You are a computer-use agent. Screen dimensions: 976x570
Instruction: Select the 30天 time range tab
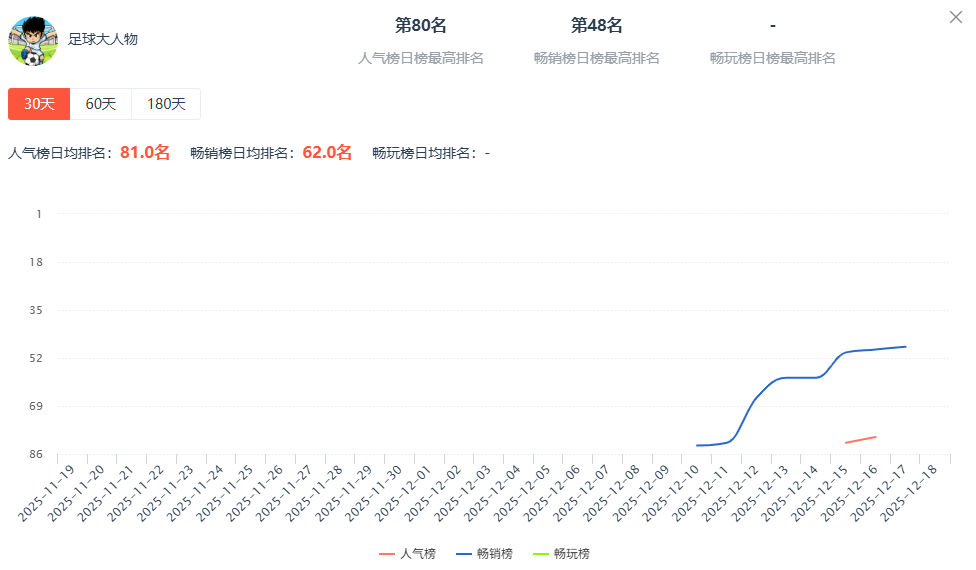point(39,104)
